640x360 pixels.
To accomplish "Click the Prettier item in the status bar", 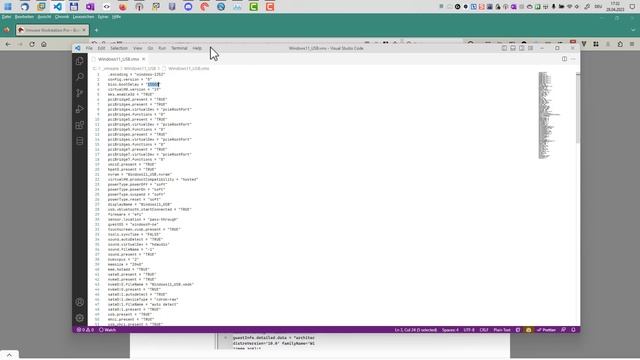I will click(547, 330).
